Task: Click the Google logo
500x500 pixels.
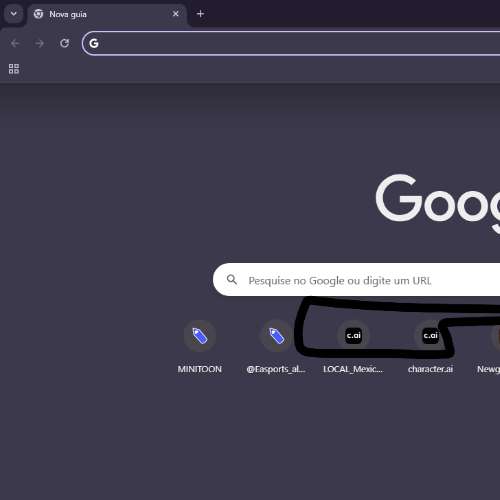Action: point(438,203)
